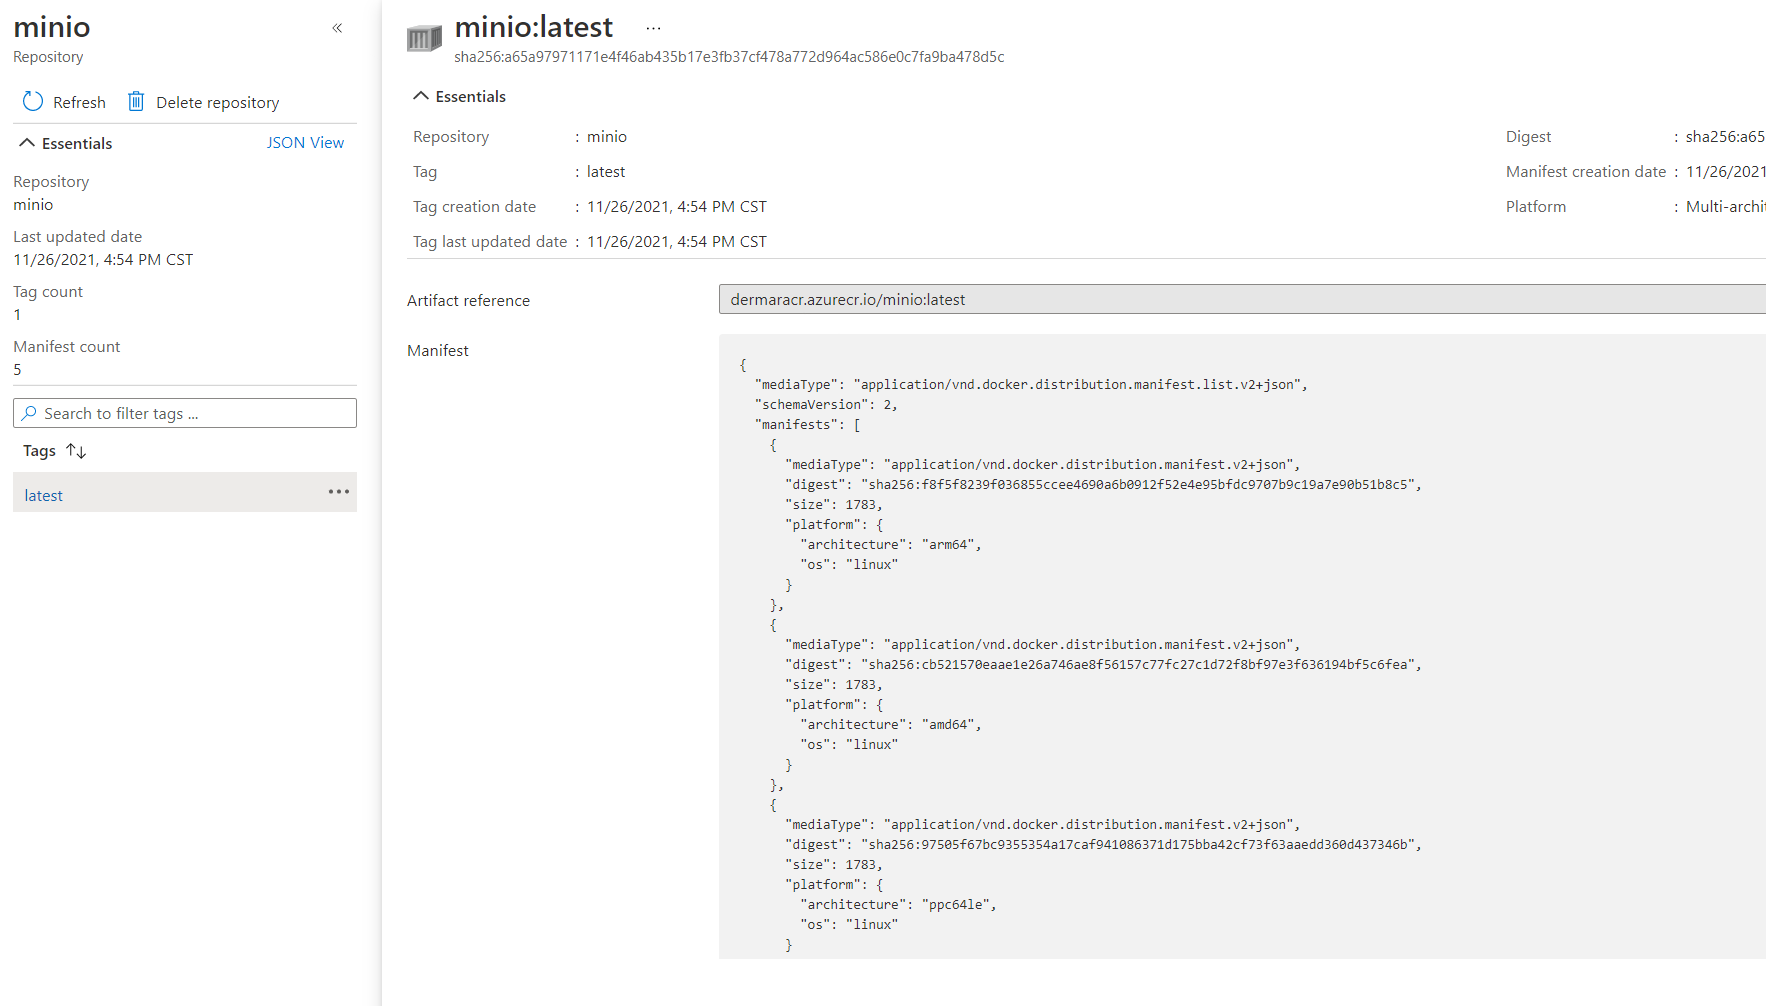
Task: Click the Tags column header
Action: [x=39, y=451]
